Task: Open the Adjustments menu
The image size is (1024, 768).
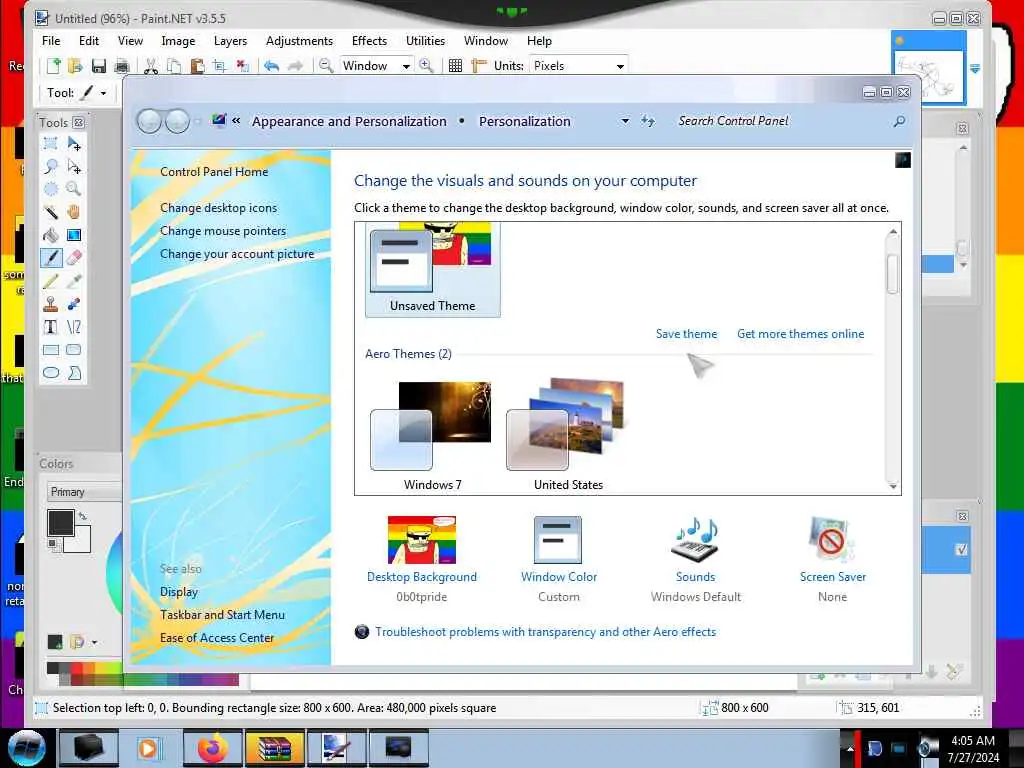Action: pos(299,40)
